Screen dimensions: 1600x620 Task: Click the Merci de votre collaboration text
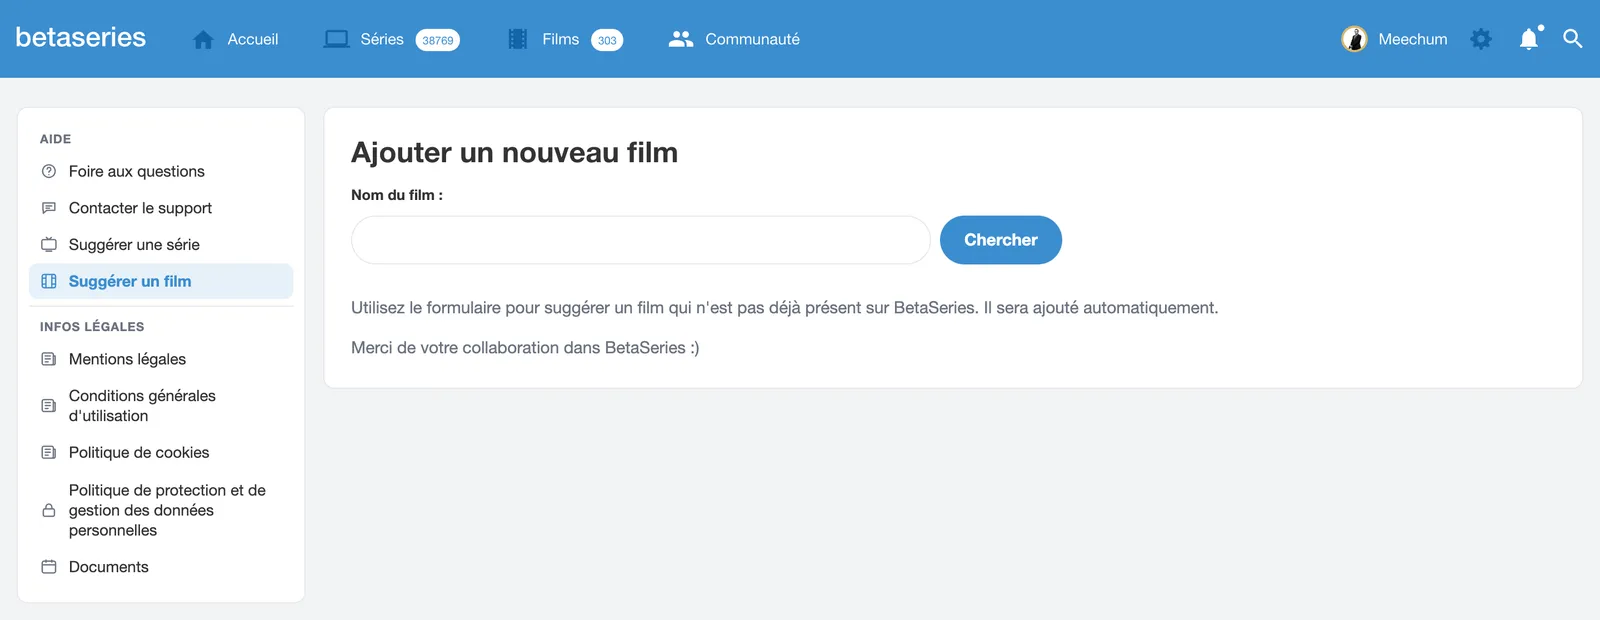tap(525, 348)
